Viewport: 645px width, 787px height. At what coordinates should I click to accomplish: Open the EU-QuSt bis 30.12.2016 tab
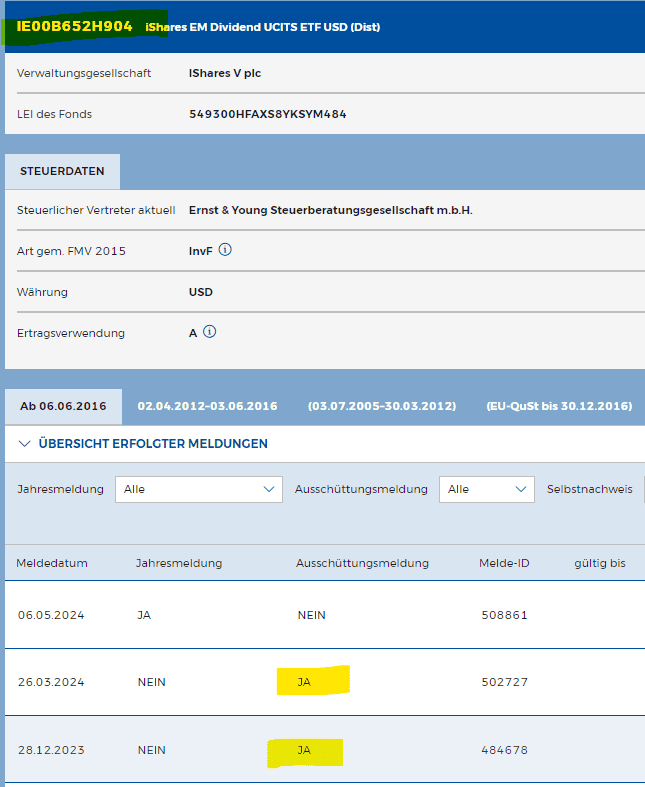pos(558,406)
